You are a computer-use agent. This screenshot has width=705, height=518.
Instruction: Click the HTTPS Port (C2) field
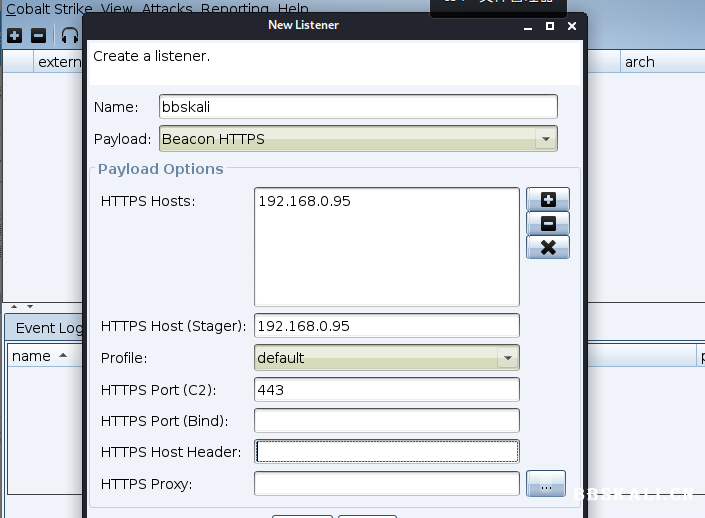pyautogui.click(x=386, y=389)
